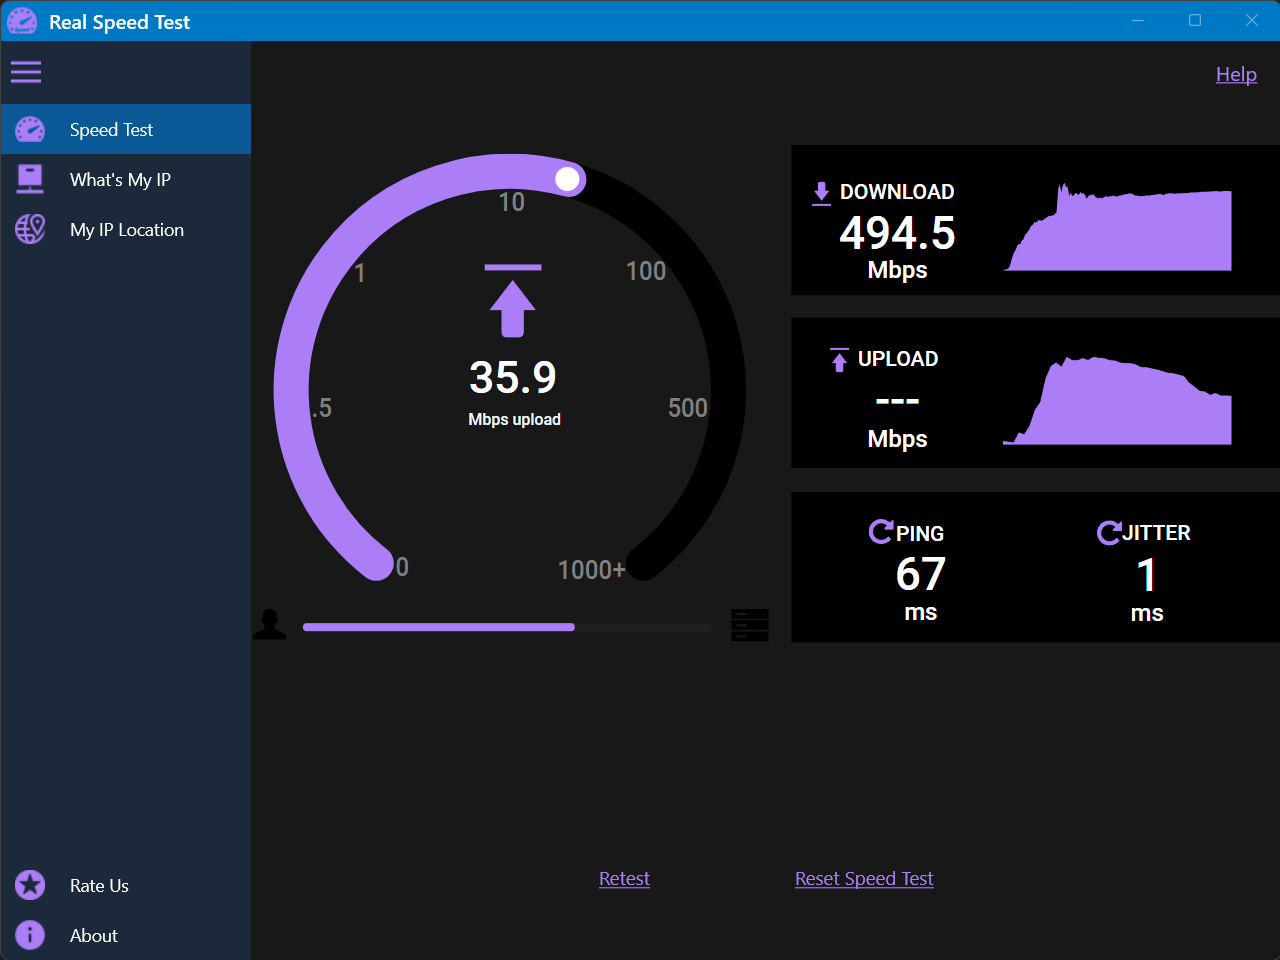Viewport: 1280px width, 960px height.
Task: Switch to the What's My IP page
Action: [120, 179]
